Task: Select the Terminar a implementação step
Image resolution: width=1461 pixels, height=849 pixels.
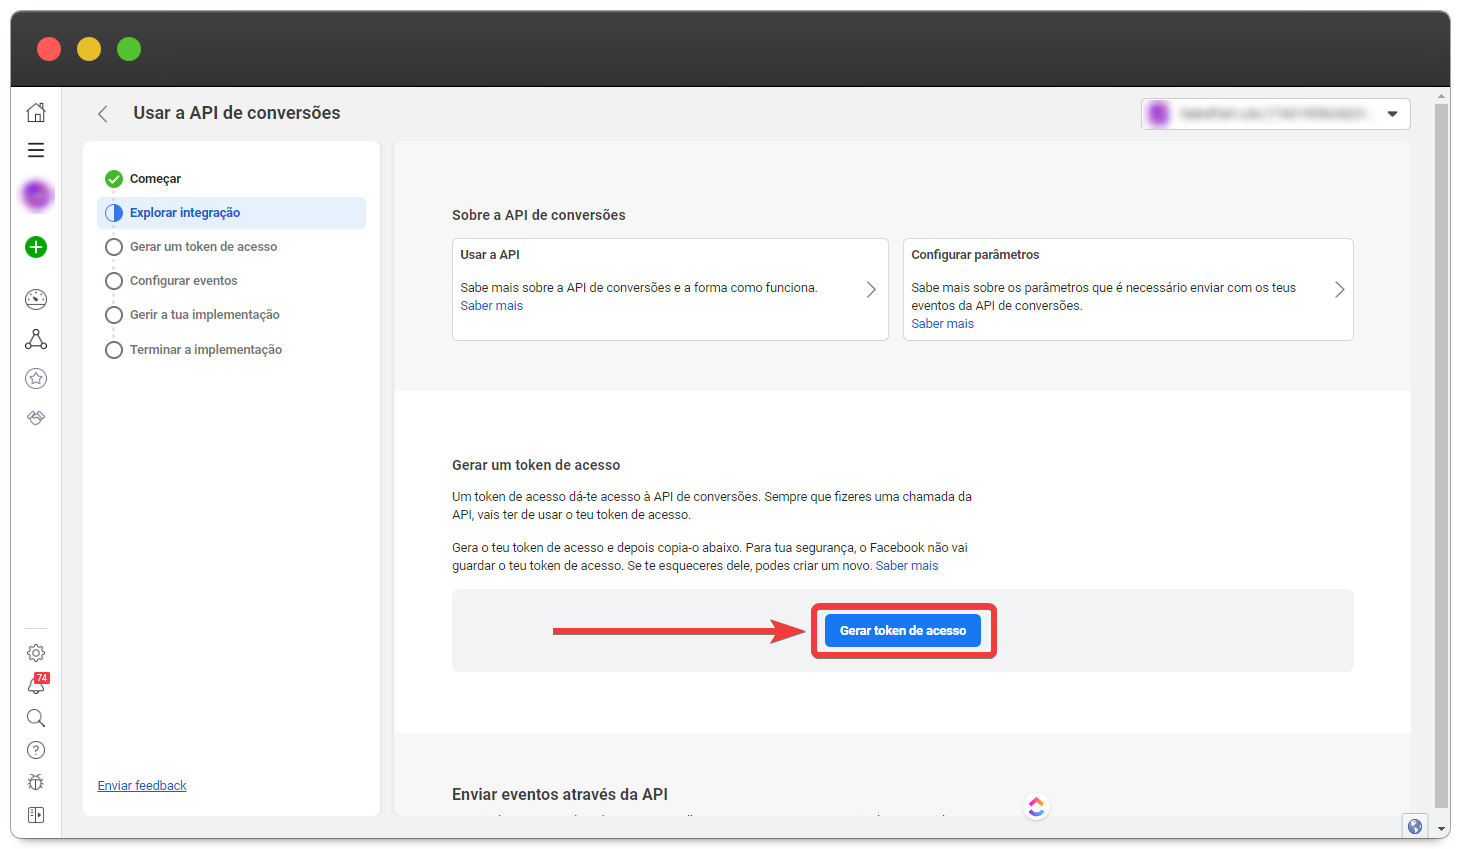Action: [x=205, y=350]
